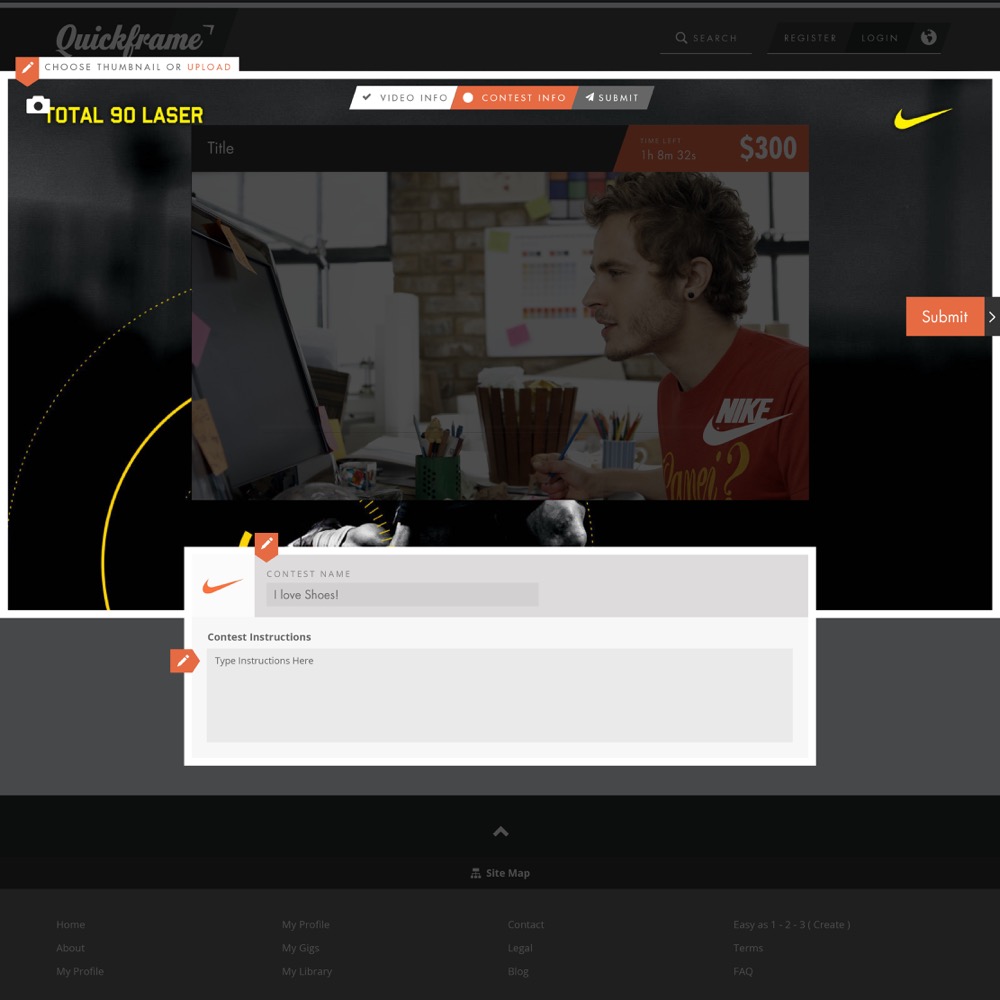This screenshot has width=1000, height=1000.
Task: Click the search magnifier icon
Action: click(681, 38)
